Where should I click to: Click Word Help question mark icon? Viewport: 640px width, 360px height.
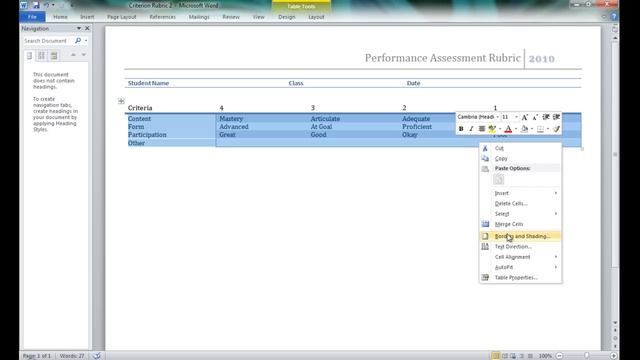[613, 17]
